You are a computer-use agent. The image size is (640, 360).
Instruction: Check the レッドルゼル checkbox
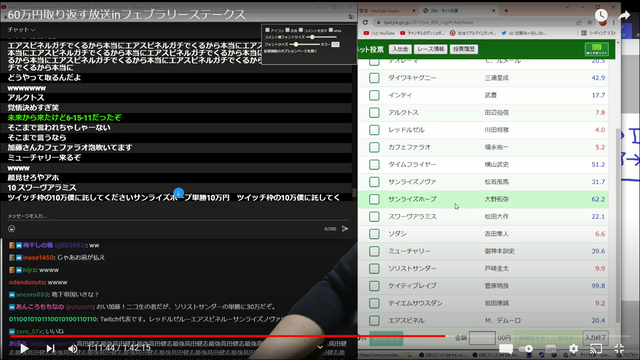tap(374, 130)
